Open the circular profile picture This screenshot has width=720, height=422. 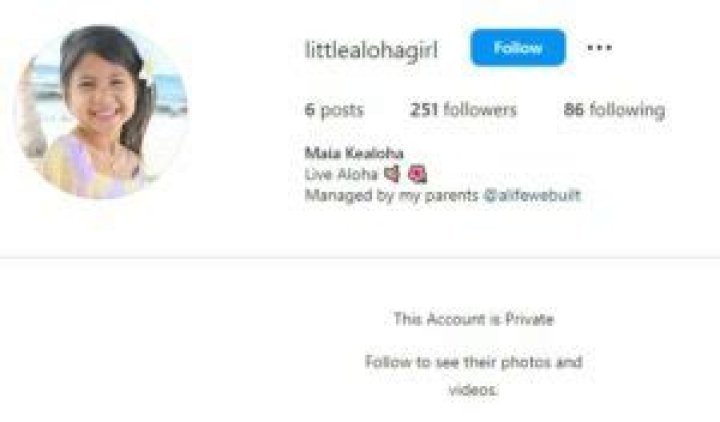[102, 112]
